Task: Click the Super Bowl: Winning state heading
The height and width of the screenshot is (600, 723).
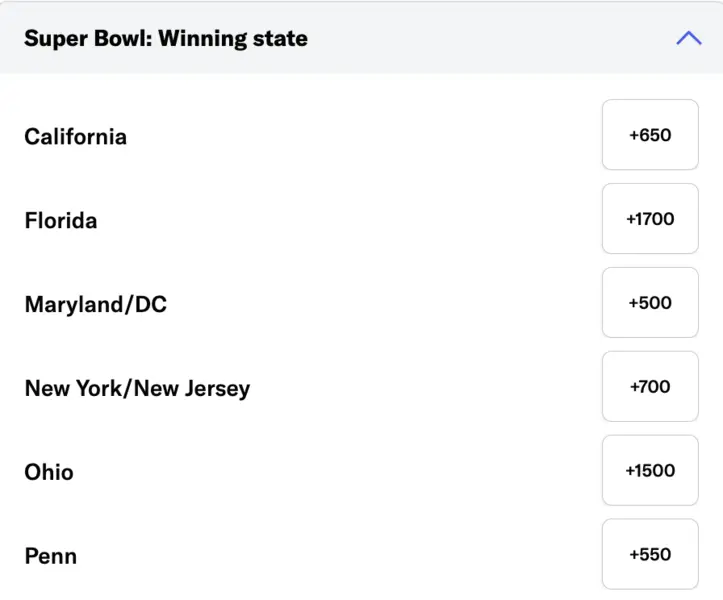Action: [x=166, y=39]
